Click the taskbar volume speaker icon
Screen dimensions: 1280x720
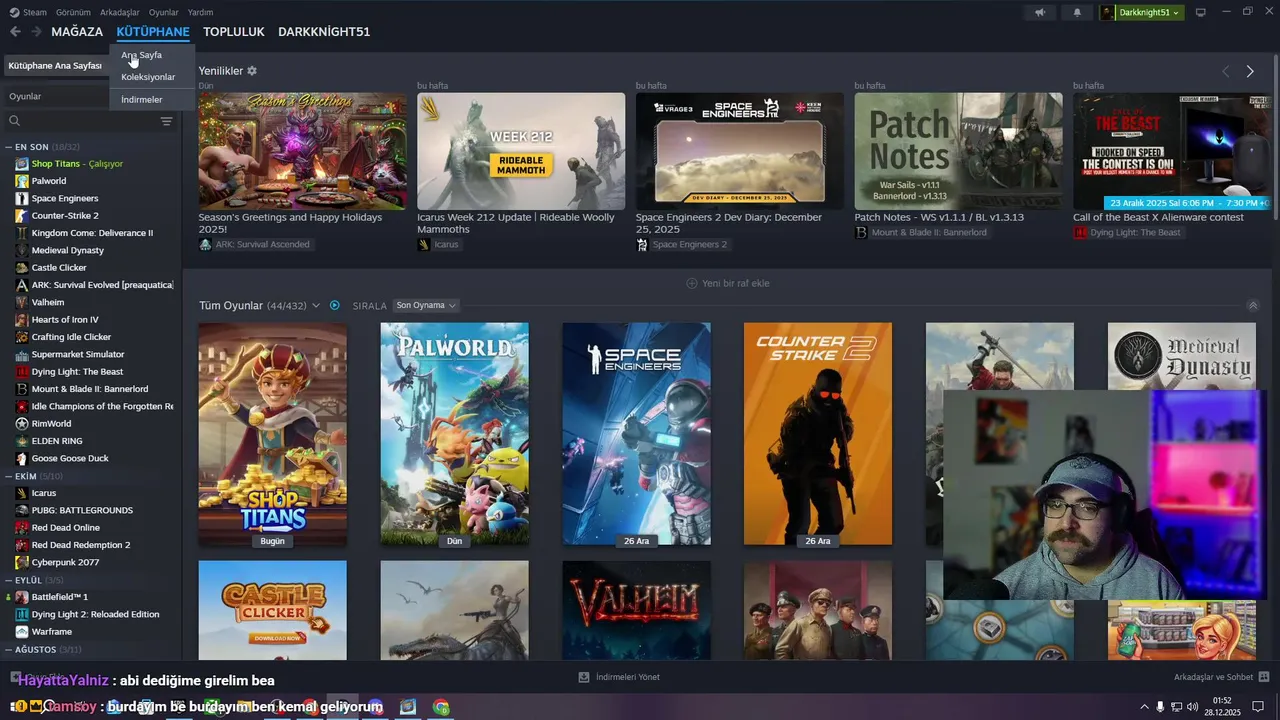1192,707
